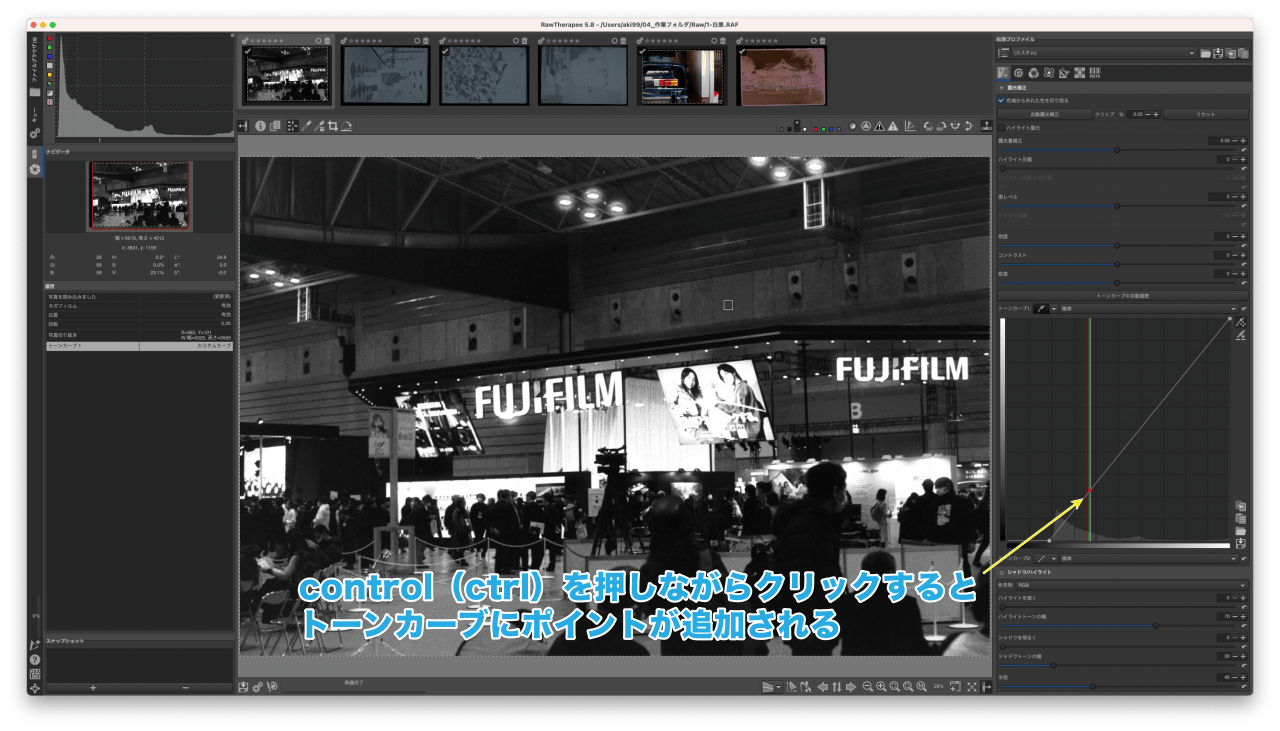The height and width of the screenshot is (731, 1280).
Task: Reset the 露光量補正 slider to default
Action: coord(1244,150)
